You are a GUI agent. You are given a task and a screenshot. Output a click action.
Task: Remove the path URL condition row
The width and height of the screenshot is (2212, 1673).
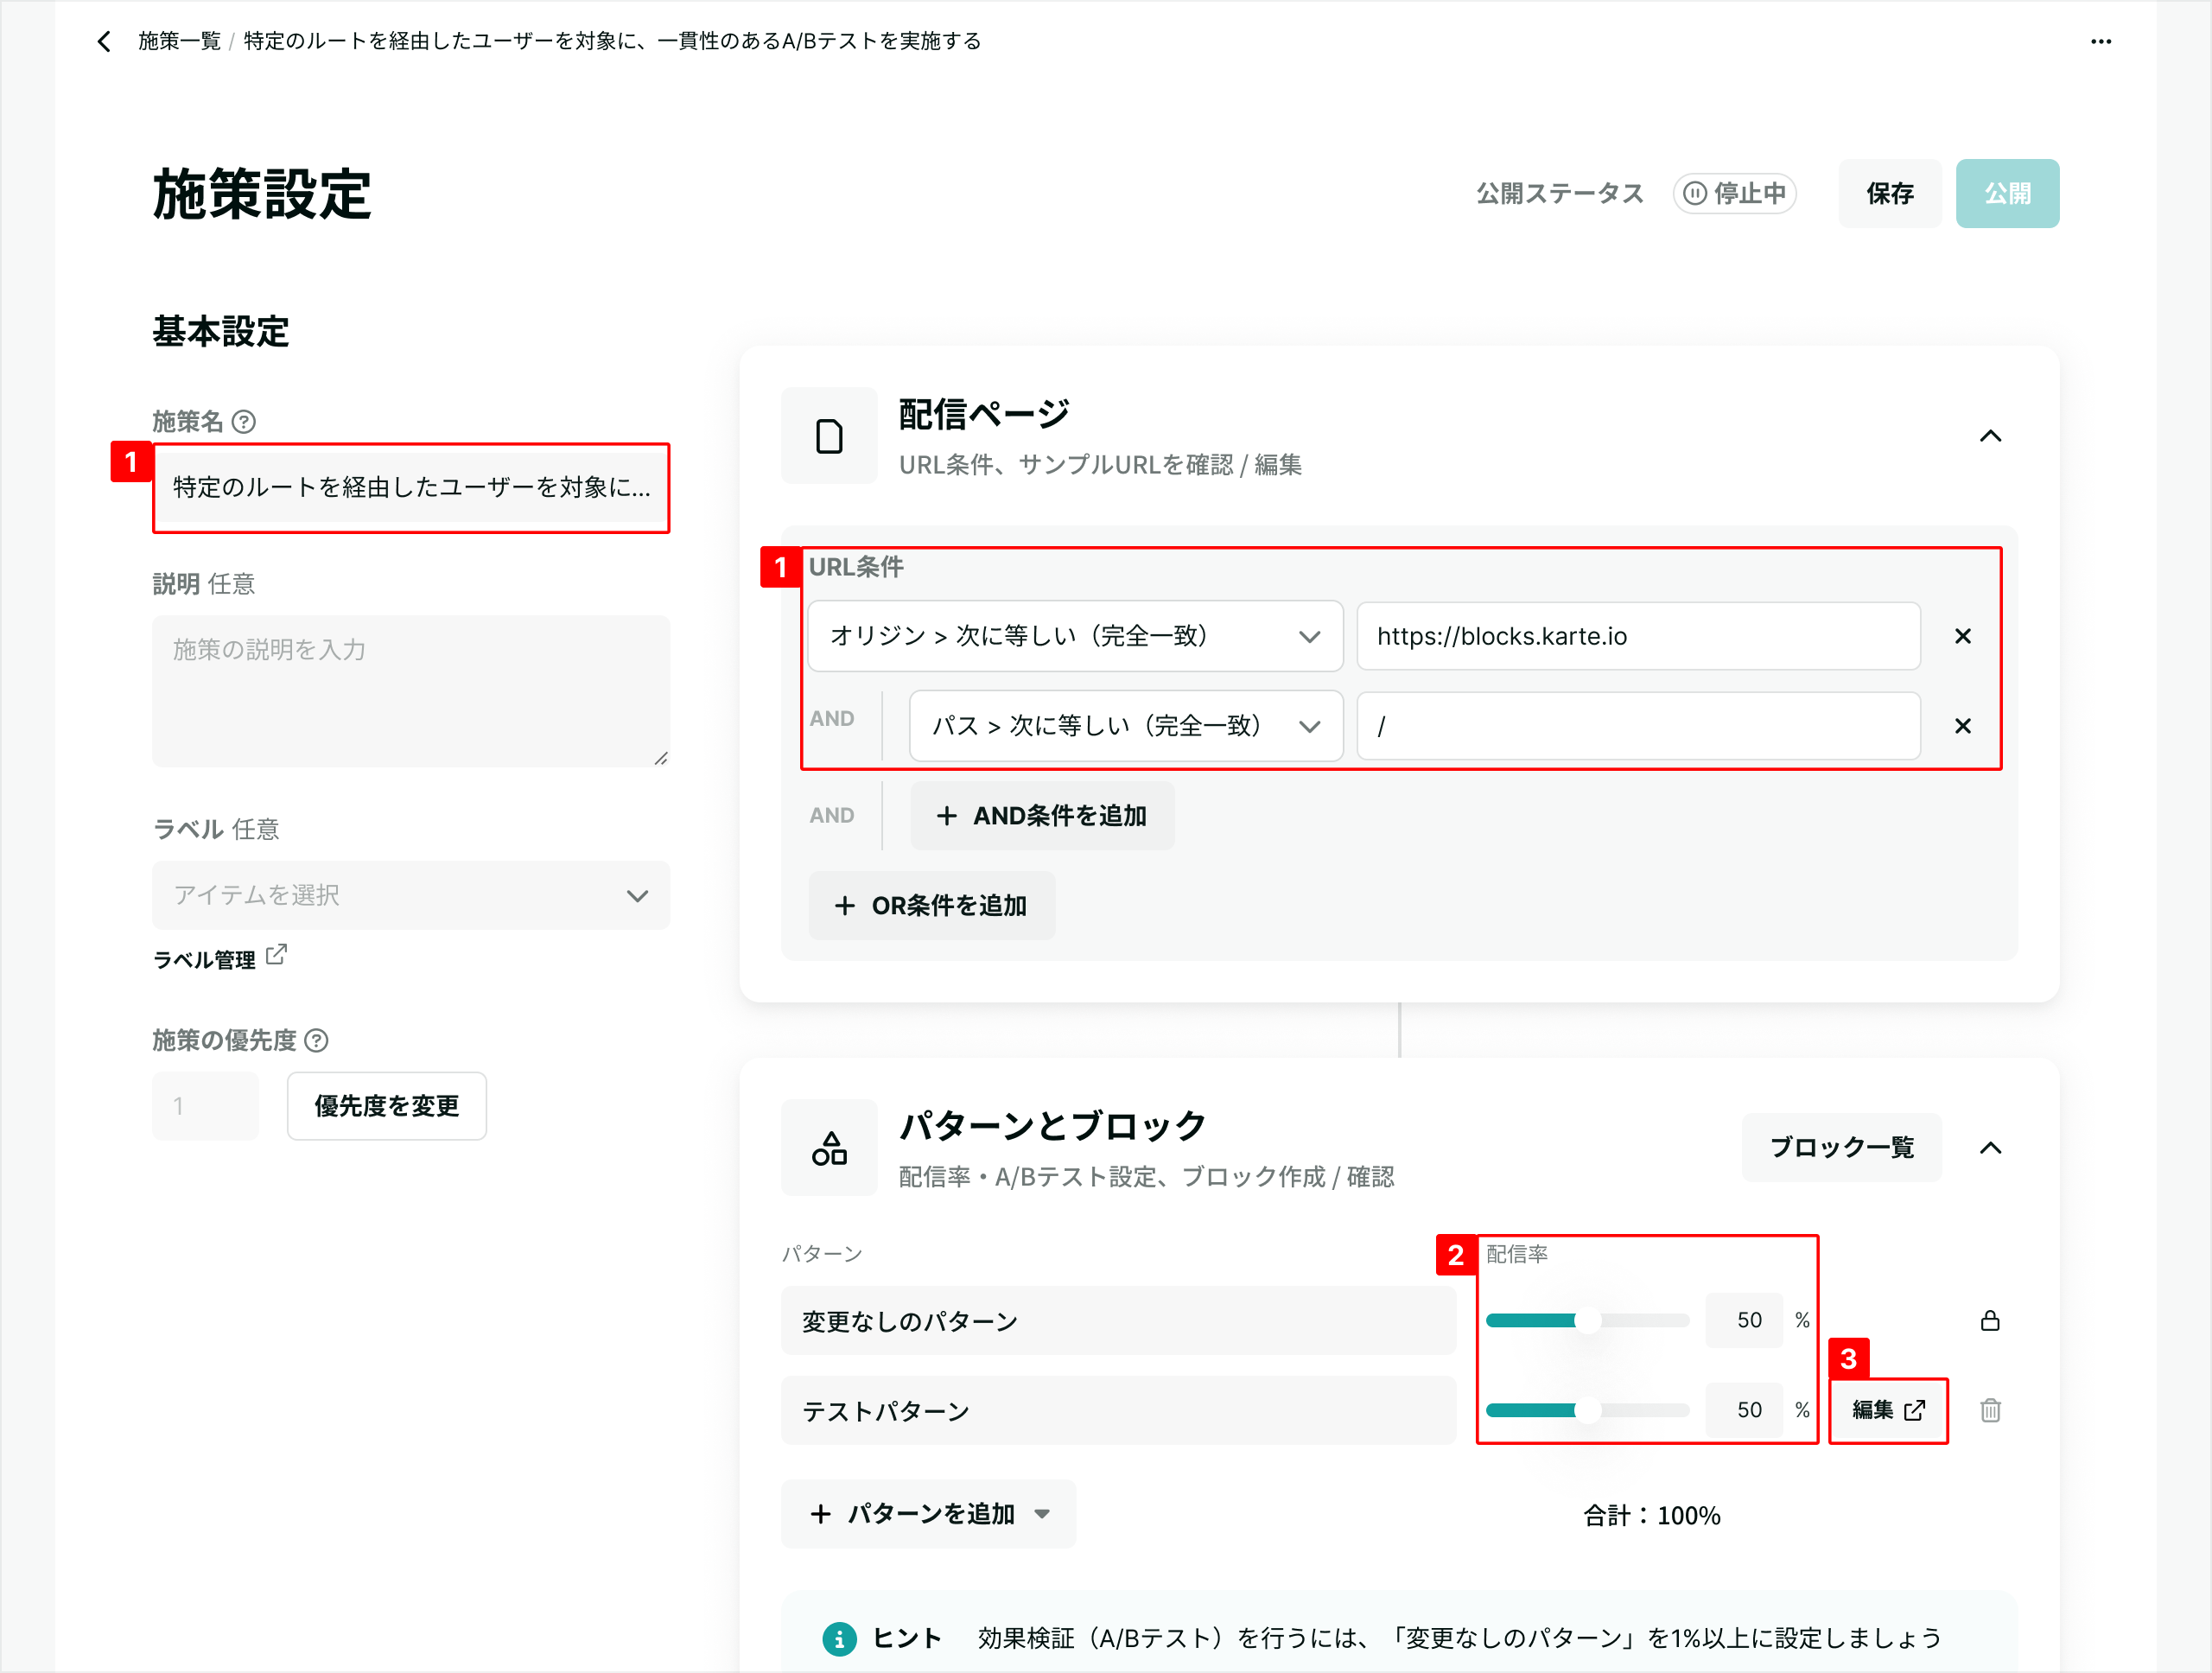pyautogui.click(x=1962, y=726)
